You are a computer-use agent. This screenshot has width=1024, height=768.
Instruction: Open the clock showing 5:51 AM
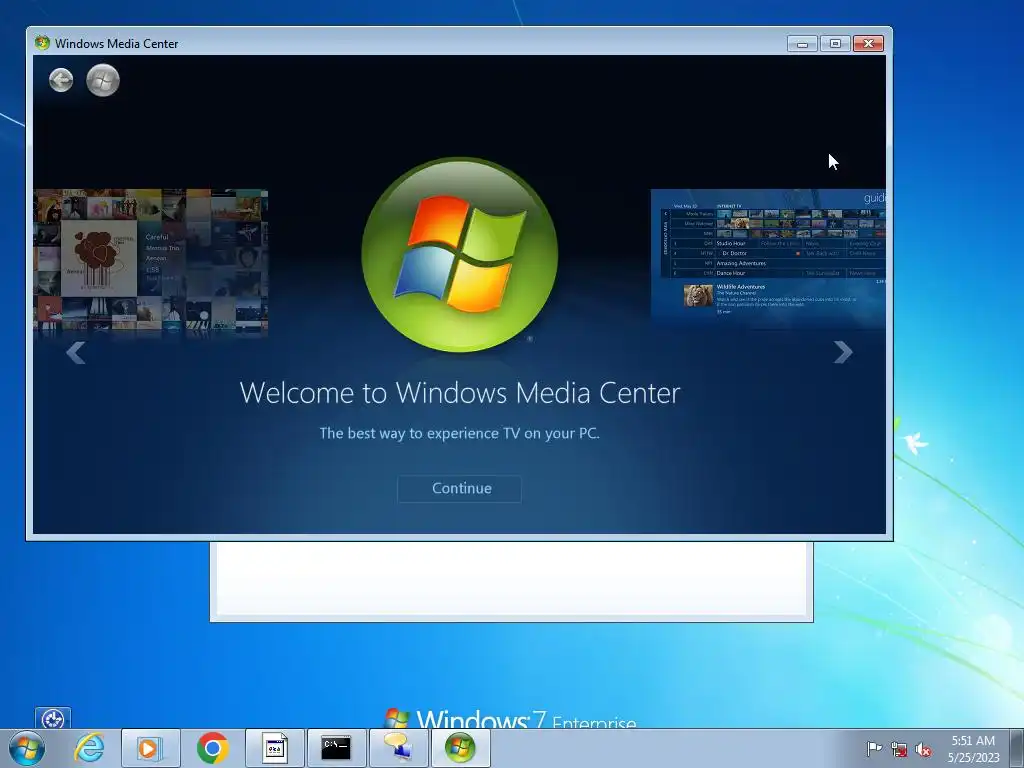[973, 748]
